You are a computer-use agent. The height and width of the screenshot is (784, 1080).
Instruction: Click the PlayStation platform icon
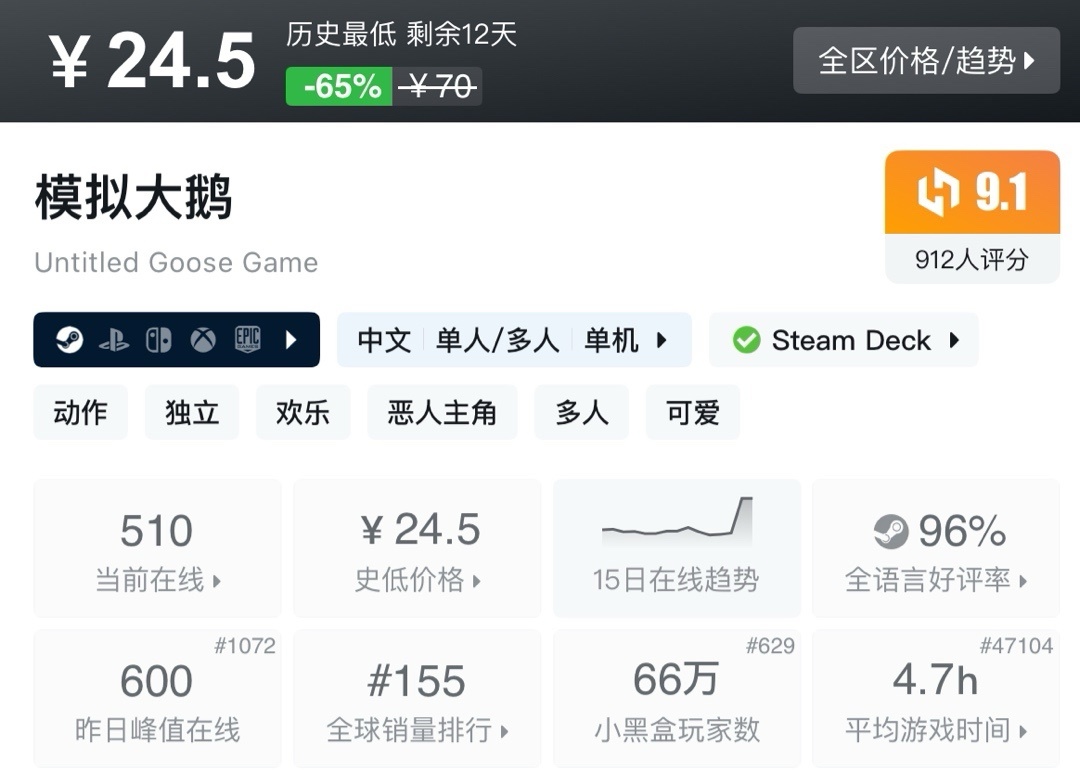coord(114,340)
